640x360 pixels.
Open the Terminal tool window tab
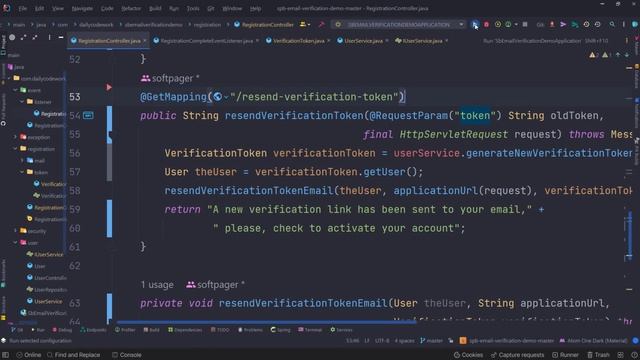click(310, 330)
